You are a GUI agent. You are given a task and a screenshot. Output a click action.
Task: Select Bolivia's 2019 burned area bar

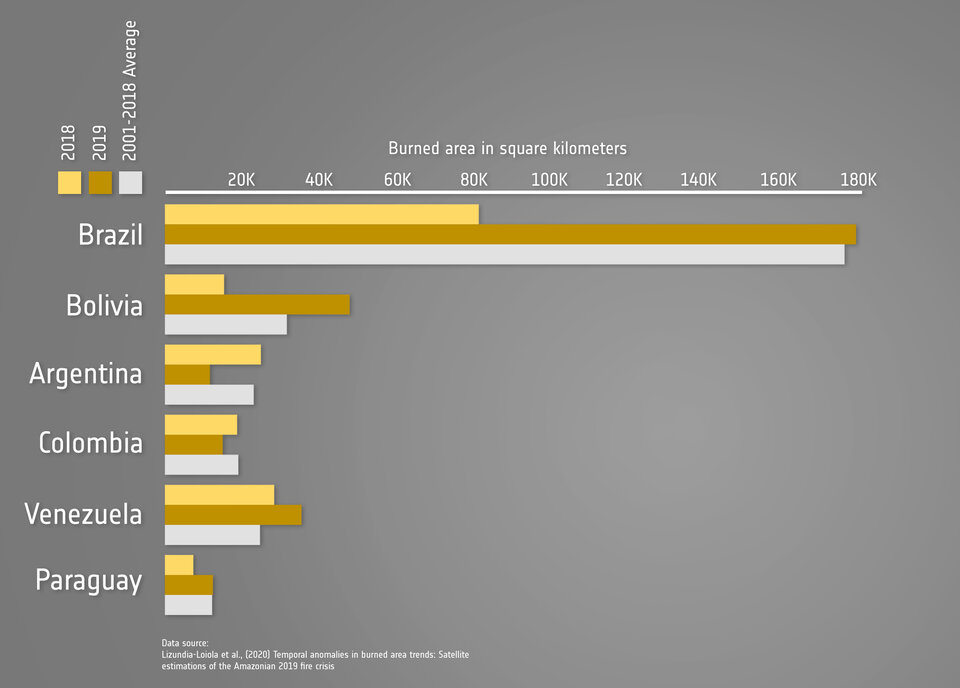tap(257, 305)
